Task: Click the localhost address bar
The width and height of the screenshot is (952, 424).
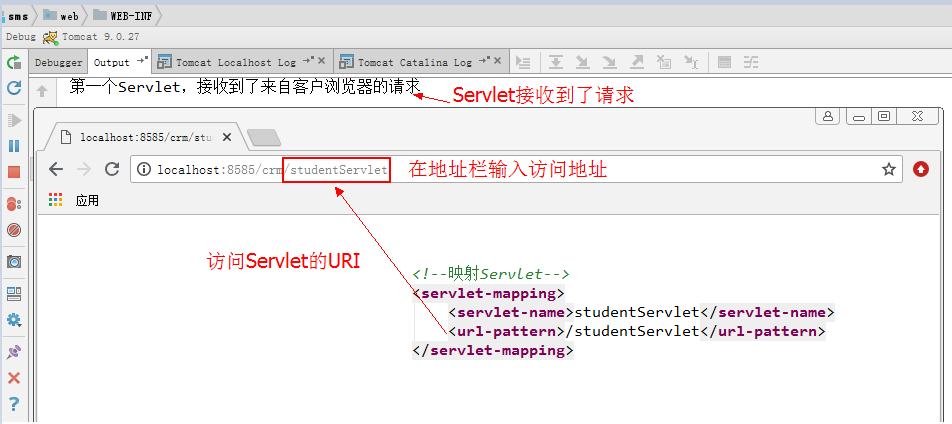Action: 500,169
